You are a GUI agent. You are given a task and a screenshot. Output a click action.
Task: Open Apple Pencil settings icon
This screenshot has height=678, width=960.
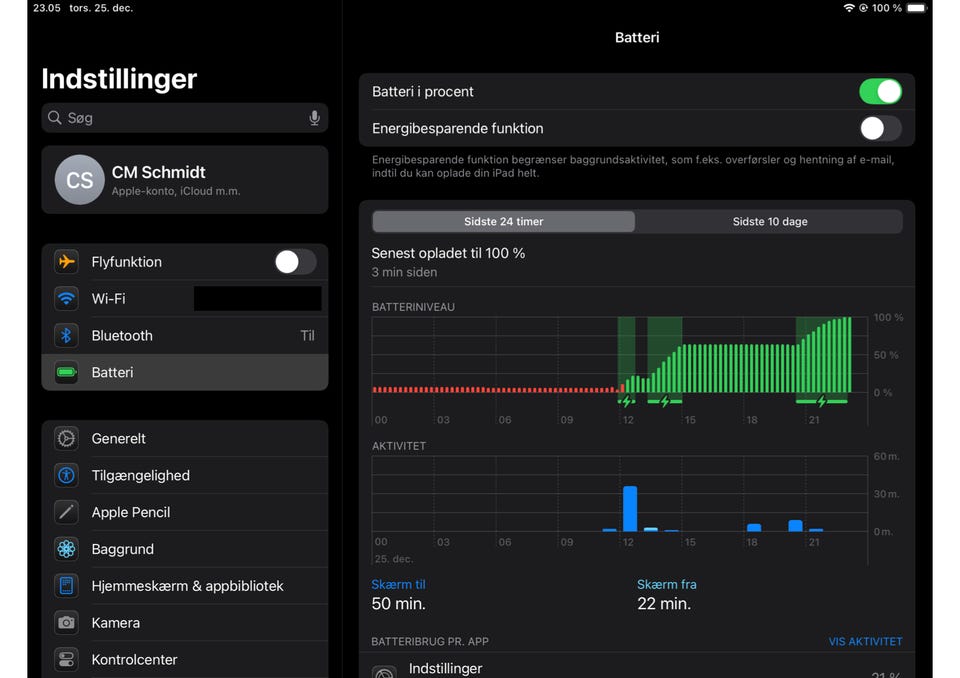point(67,513)
